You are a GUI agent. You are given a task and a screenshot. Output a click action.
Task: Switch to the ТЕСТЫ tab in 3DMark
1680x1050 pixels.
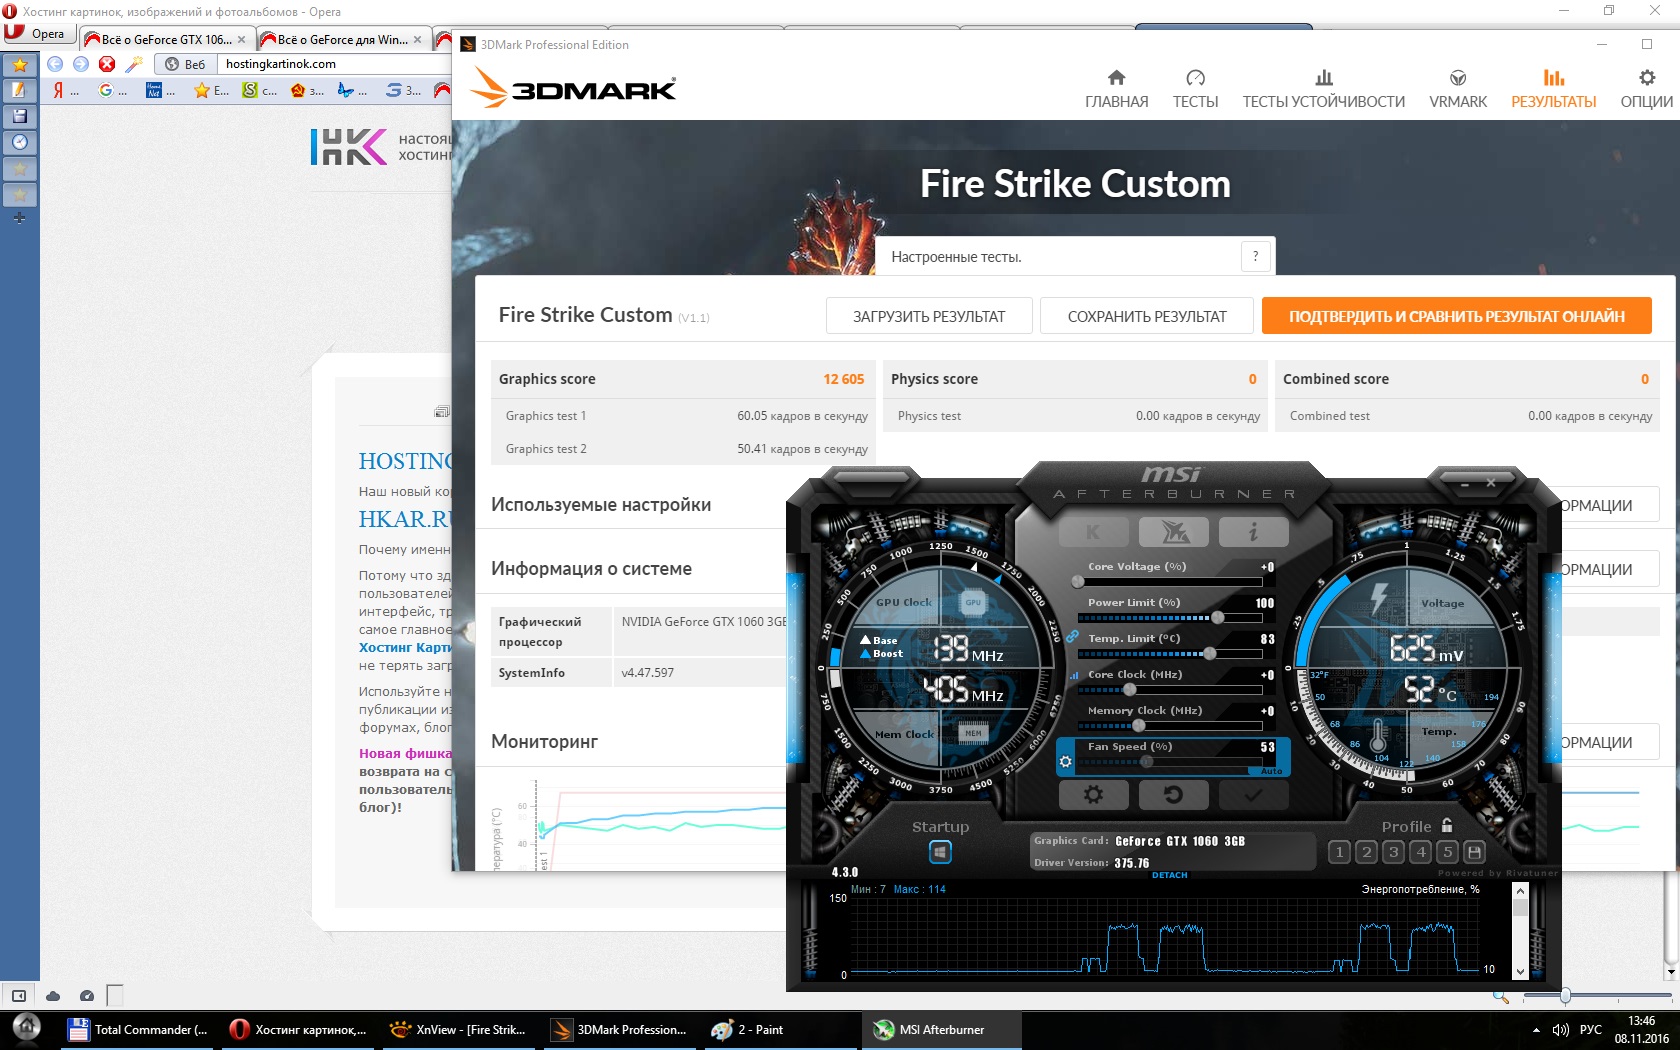[1195, 89]
